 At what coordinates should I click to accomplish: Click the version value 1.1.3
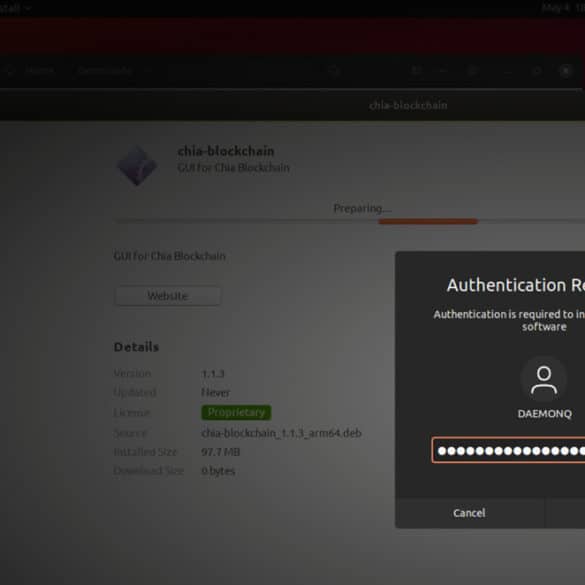(x=213, y=373)
